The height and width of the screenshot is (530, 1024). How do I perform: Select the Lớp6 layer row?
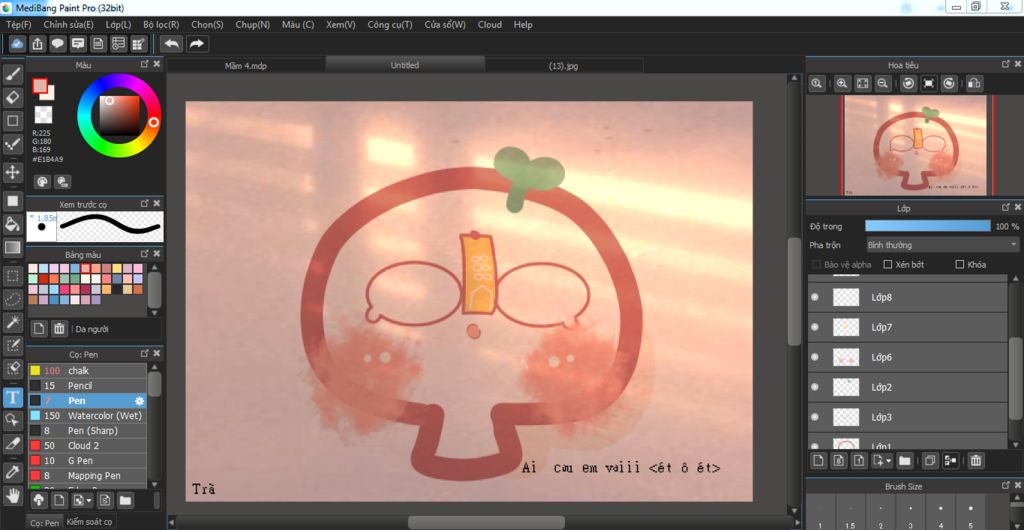point(908,357)
